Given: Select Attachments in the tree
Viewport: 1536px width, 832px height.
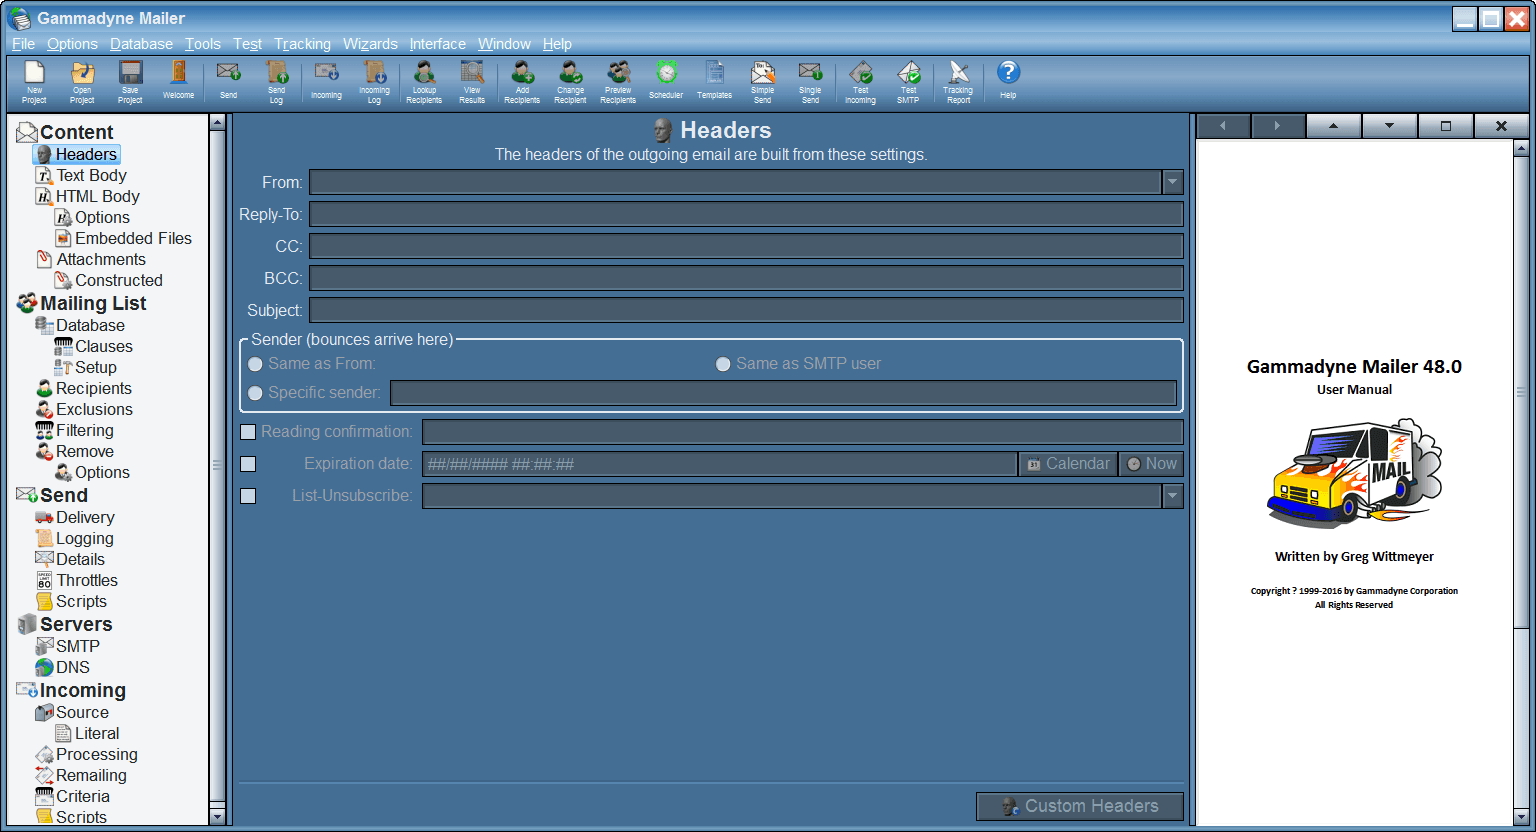Looking at the screenshot, I should pos(101,259).
